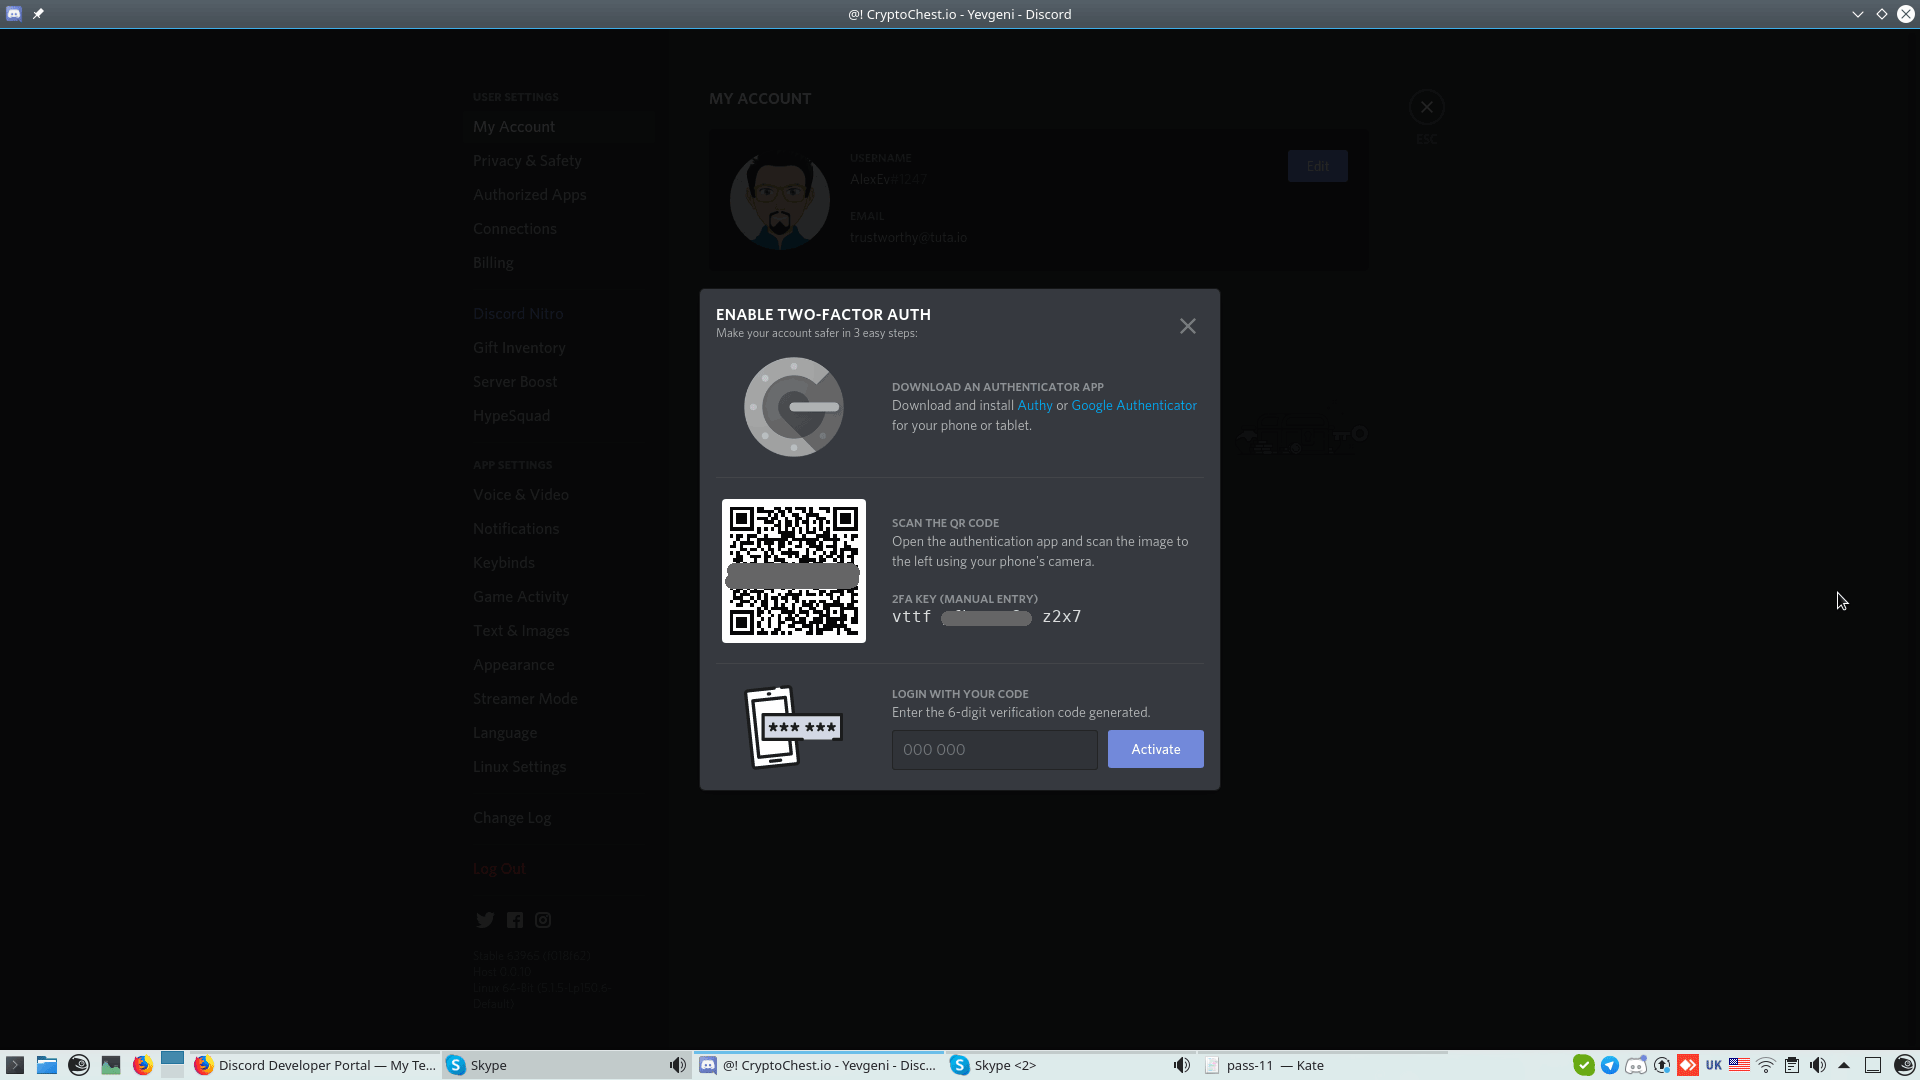Focus the 6-digit verification code field

pos(994,749)
